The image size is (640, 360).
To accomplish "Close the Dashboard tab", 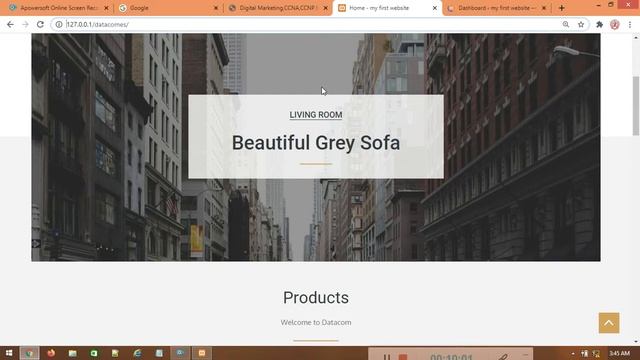I will pyautogui.click(x=544, y=8).
